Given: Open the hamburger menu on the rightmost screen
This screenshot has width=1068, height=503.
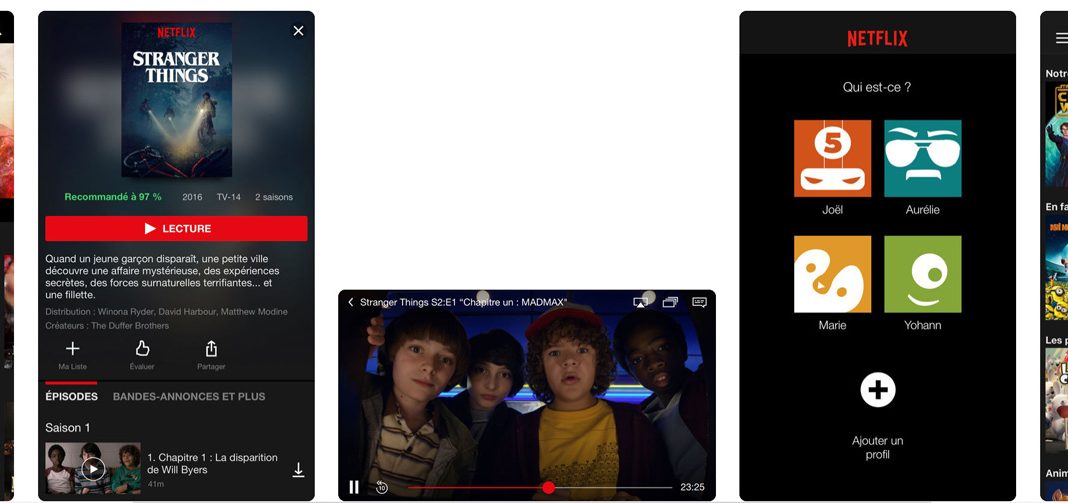Looking at the screenshot, I should coord(1062,38).
